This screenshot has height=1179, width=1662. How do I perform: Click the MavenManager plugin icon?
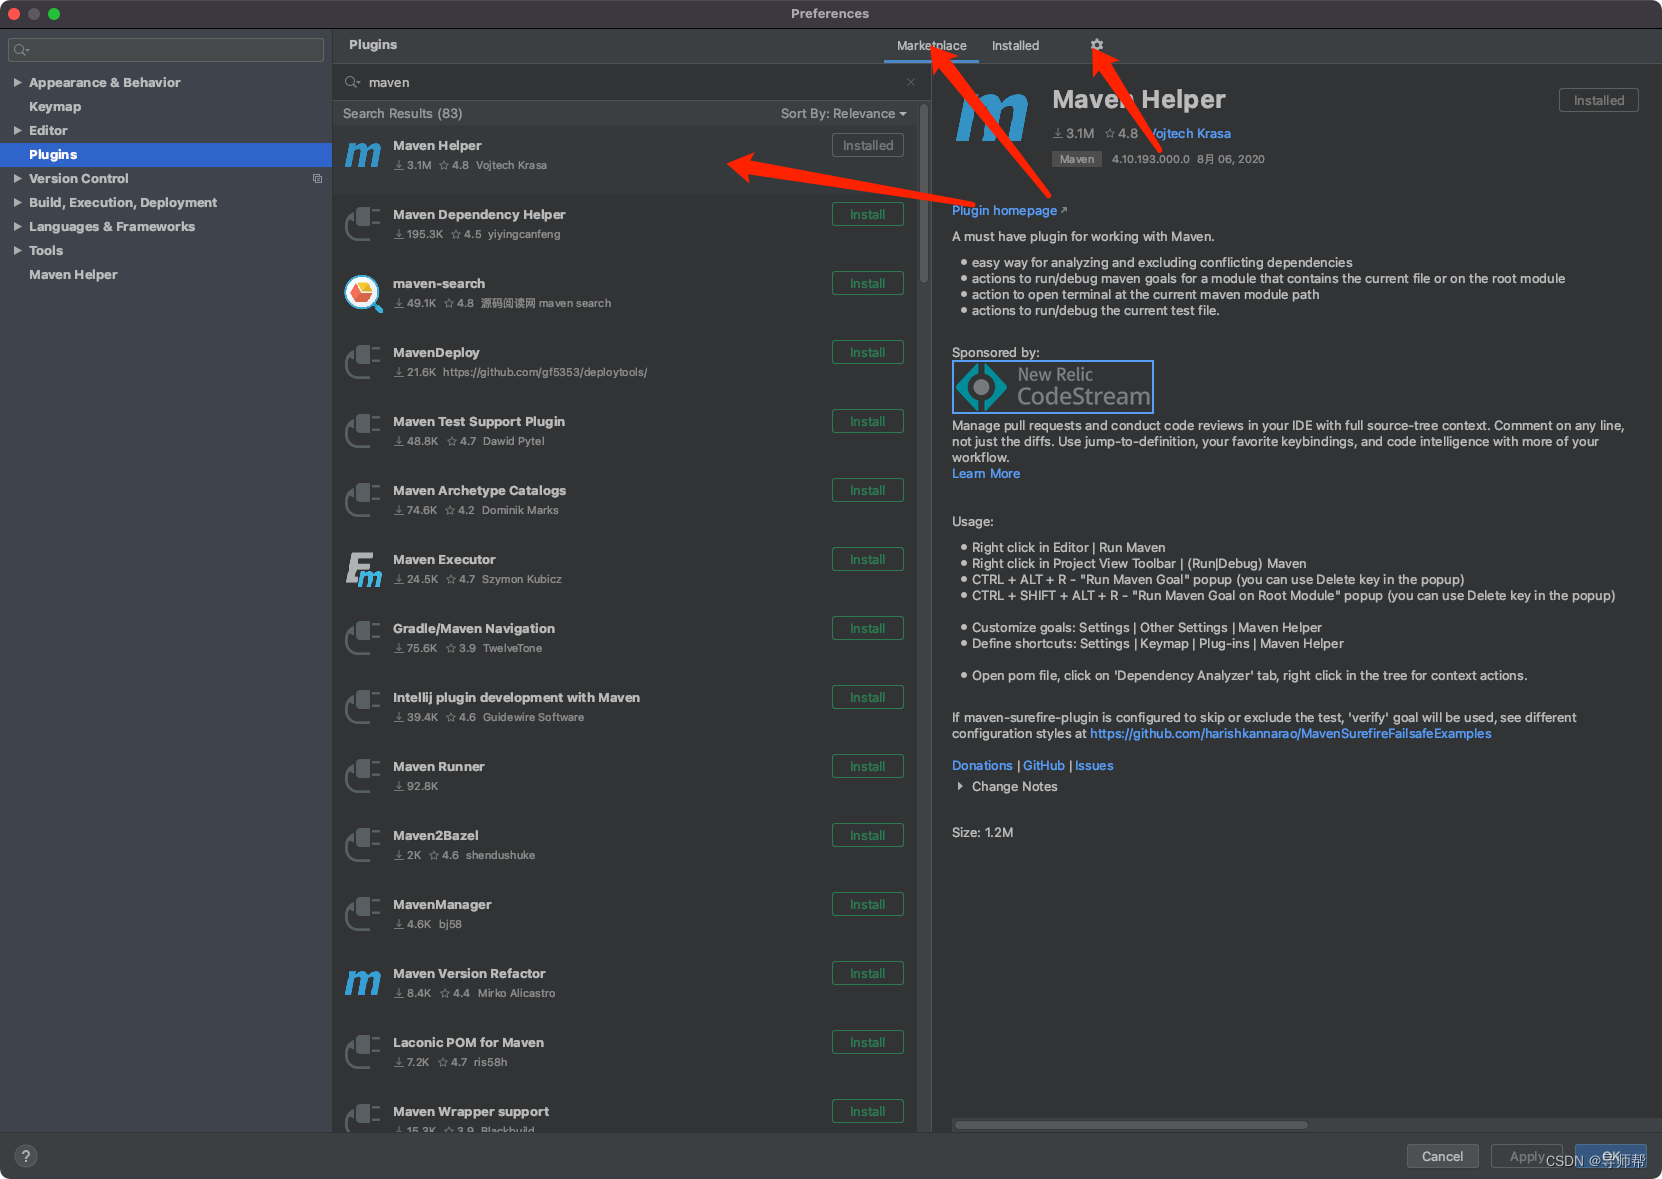[x=362, y=914]
